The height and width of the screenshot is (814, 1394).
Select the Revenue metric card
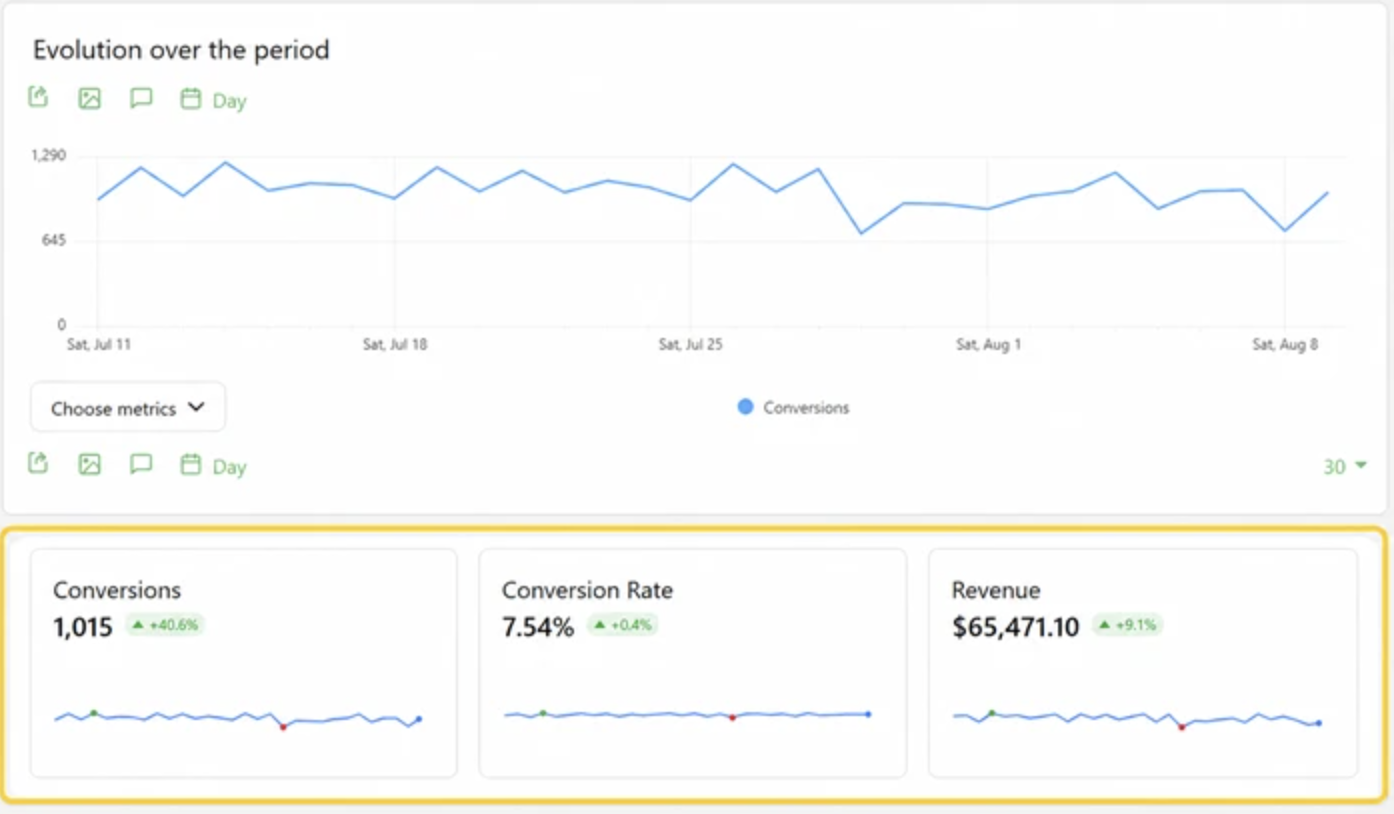(x=1143, y=662)
